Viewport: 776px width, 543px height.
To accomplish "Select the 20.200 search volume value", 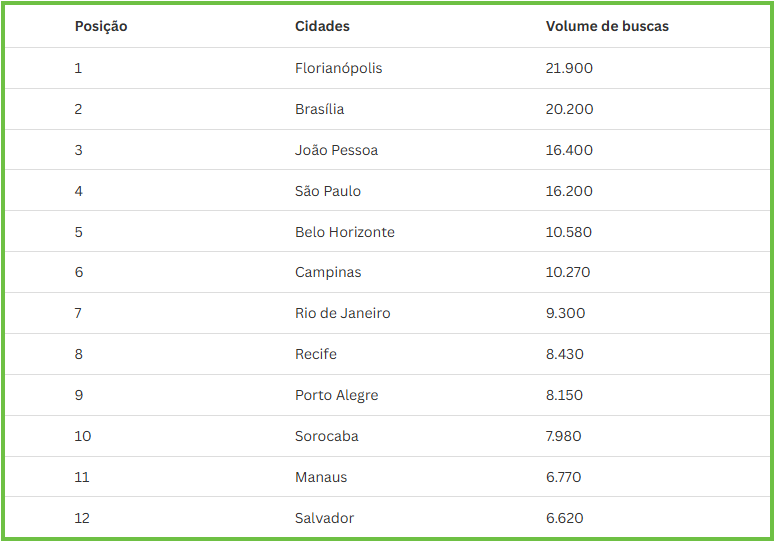I will click(569, 109).
